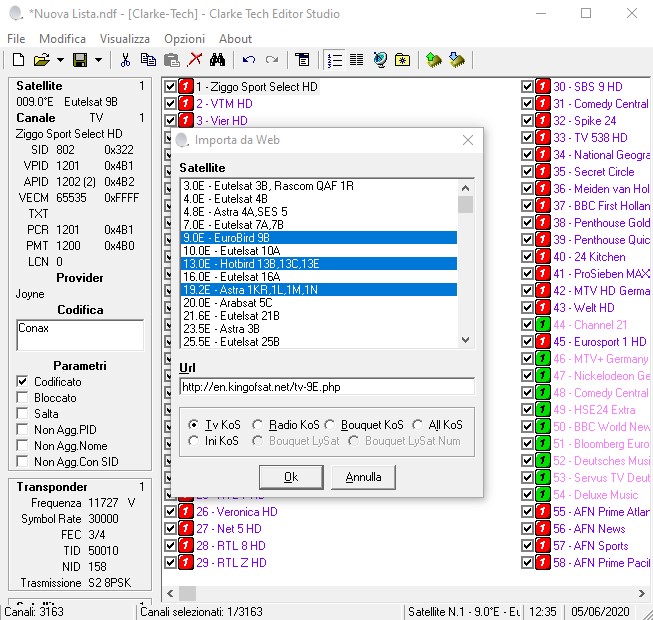Search channels with the binoculars icon
Image resolution: width=653 pixels, height=620 pixels.
(217, 60)
